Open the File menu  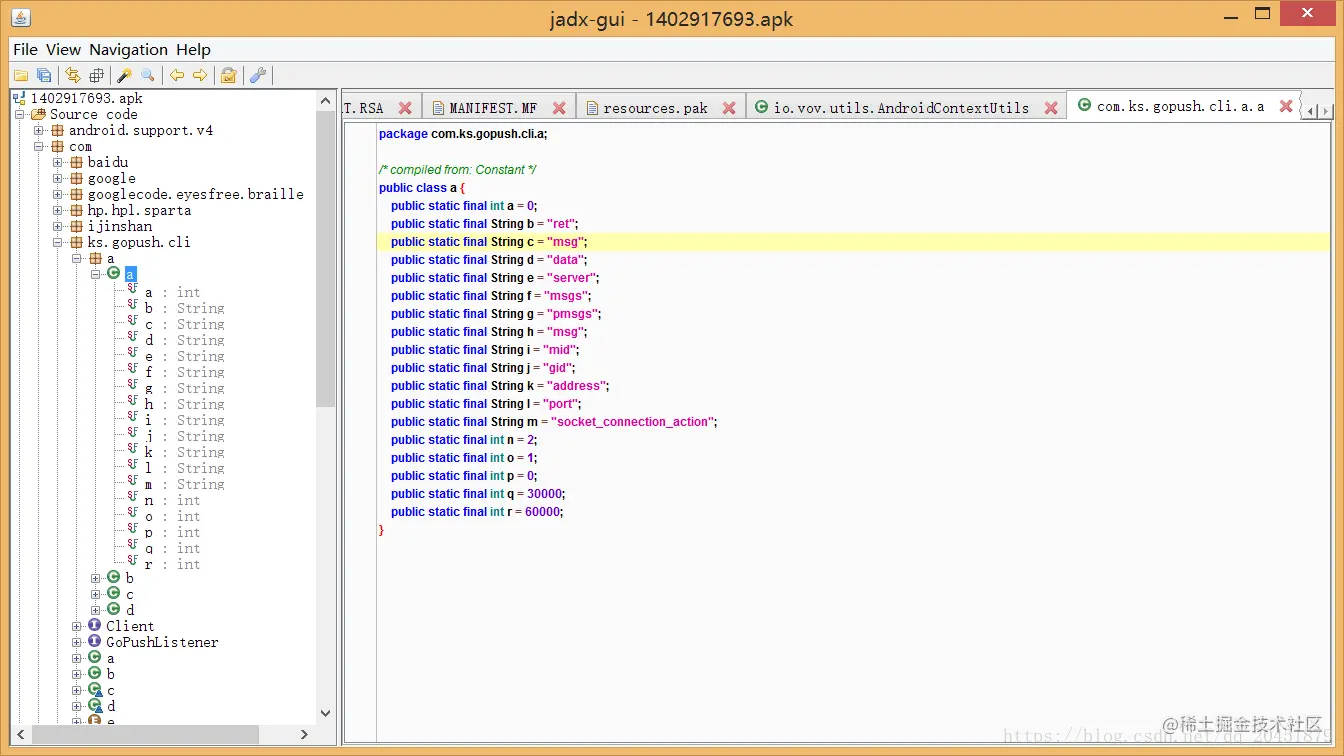25,49
